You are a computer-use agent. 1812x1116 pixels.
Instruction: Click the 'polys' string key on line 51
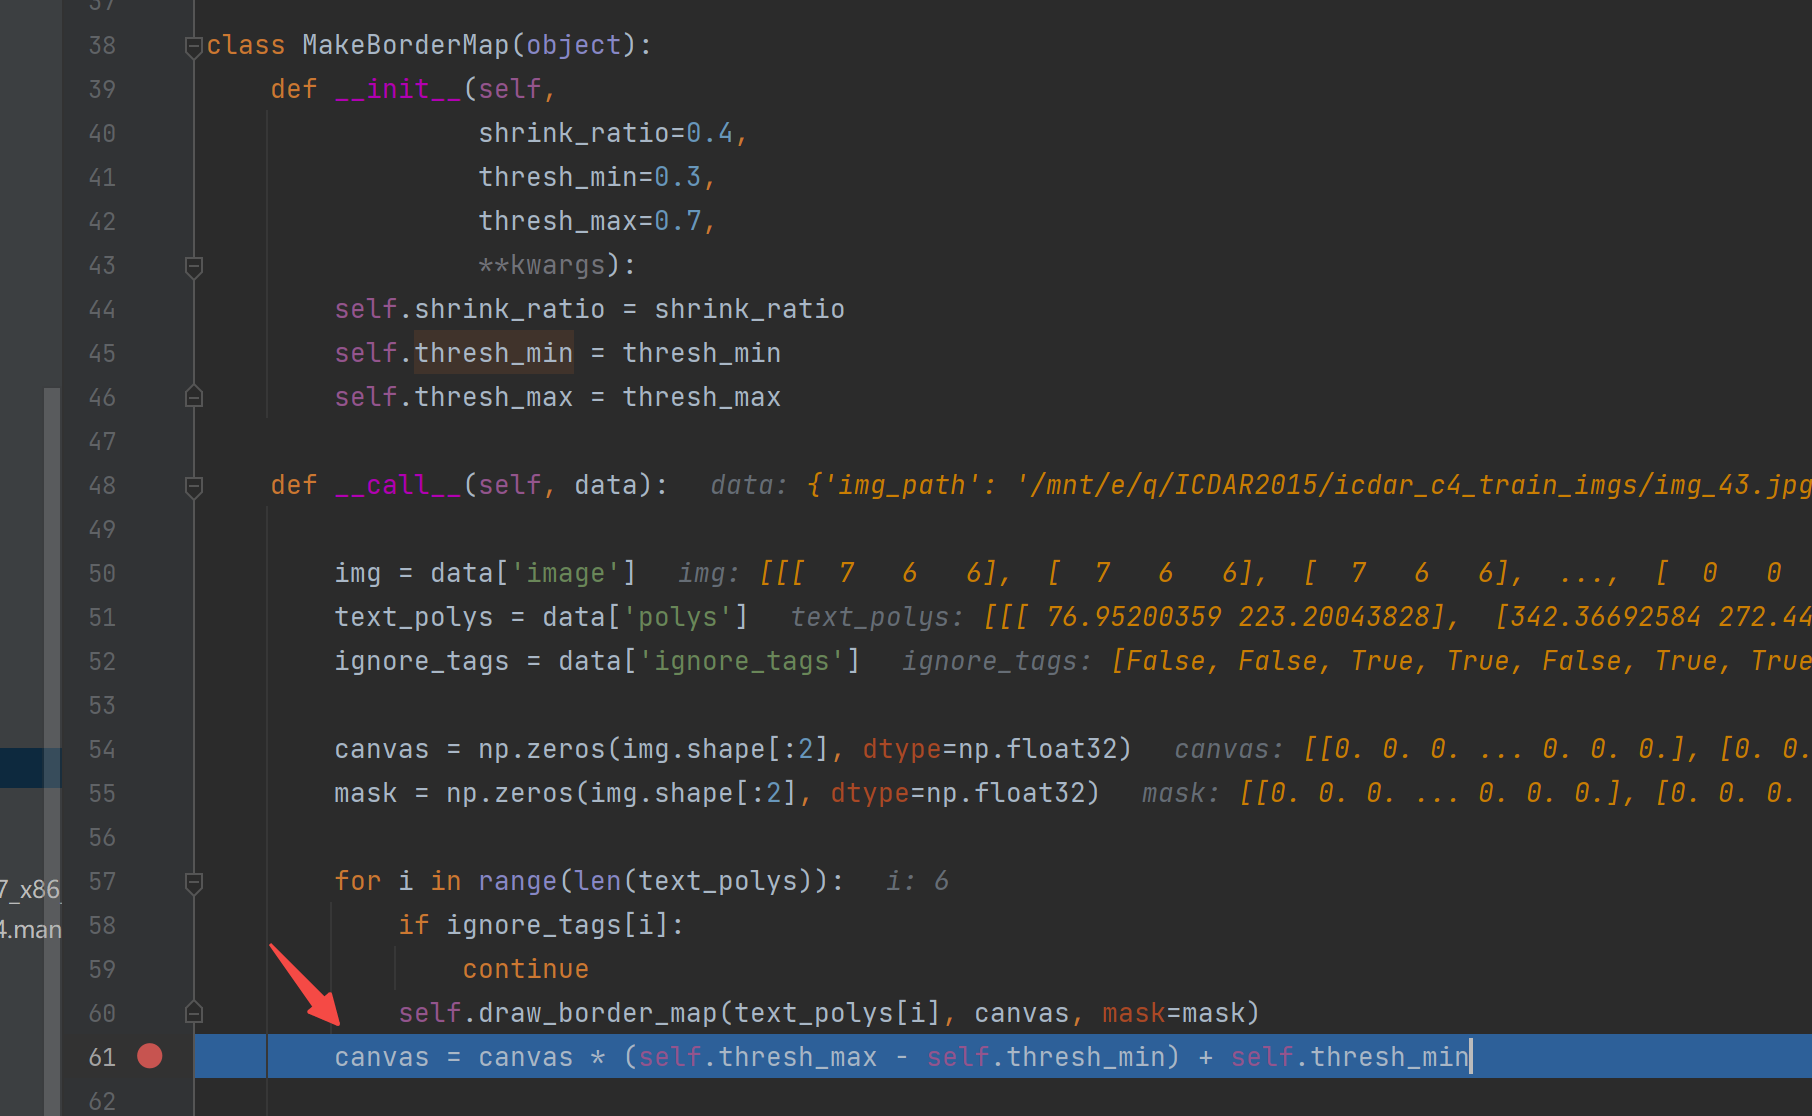678,617
